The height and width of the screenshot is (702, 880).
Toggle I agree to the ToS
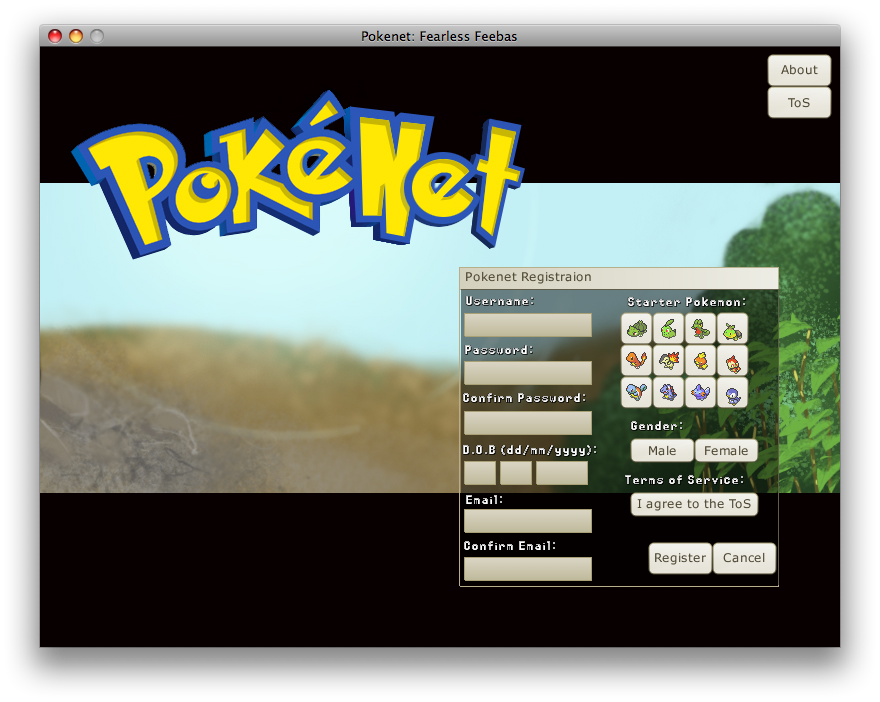(x=694, y=504)
